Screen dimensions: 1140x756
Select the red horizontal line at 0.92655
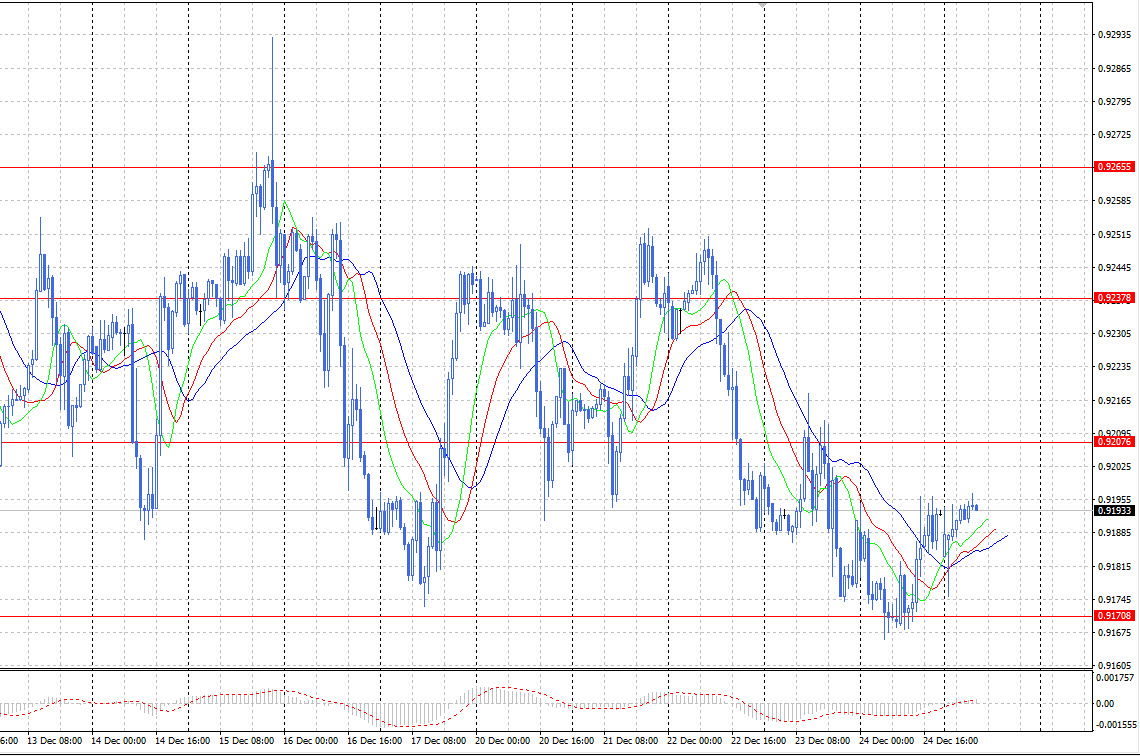click(x=545, y=168)
